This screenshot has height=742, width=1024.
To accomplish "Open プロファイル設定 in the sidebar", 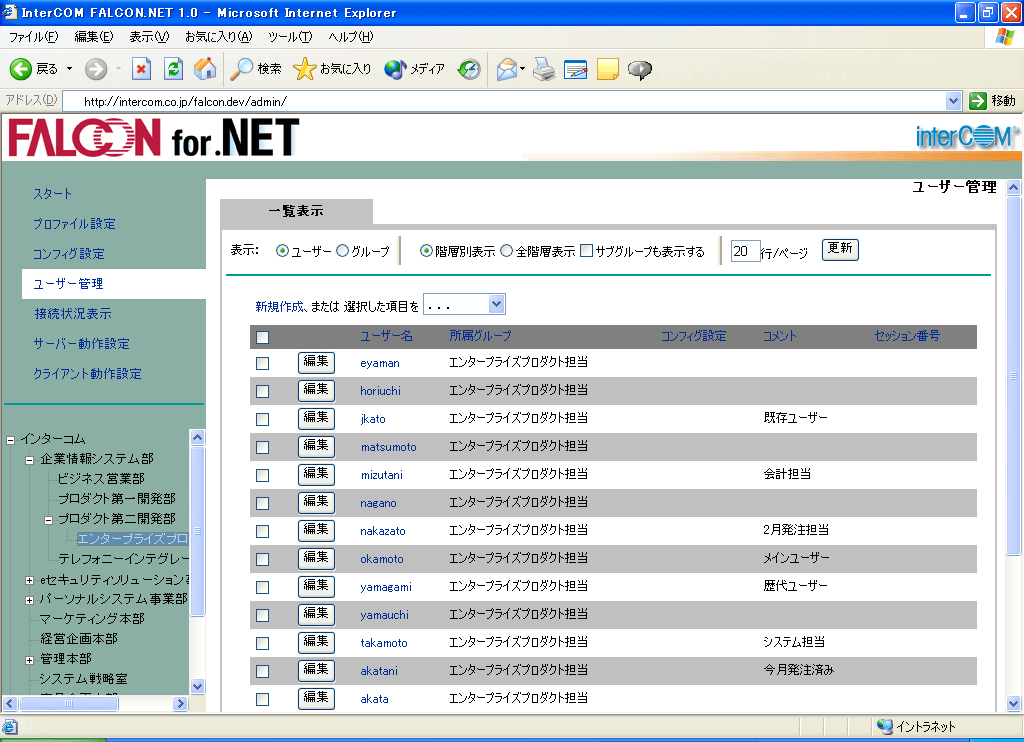I will point(74,223).
